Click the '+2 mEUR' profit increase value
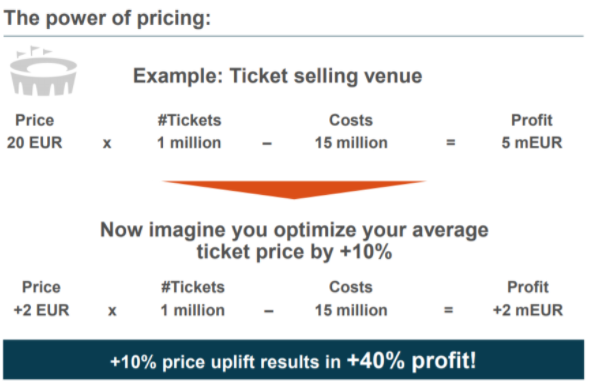 528,310
